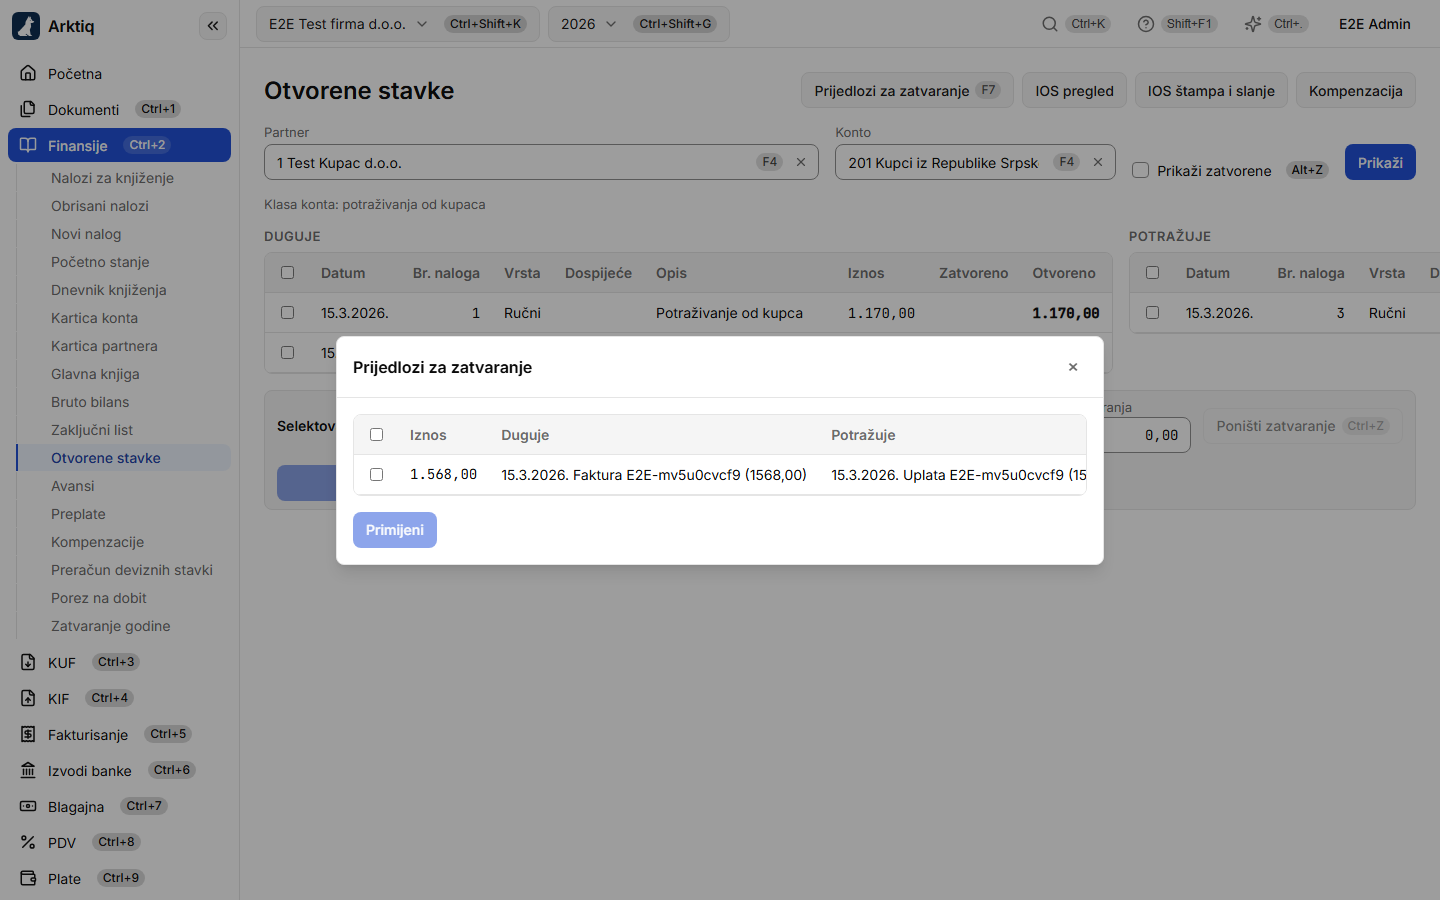Open Dokumenti icon in sidebar
The height and width of the screenshot is (900, 1440).
tap(28, 109)
